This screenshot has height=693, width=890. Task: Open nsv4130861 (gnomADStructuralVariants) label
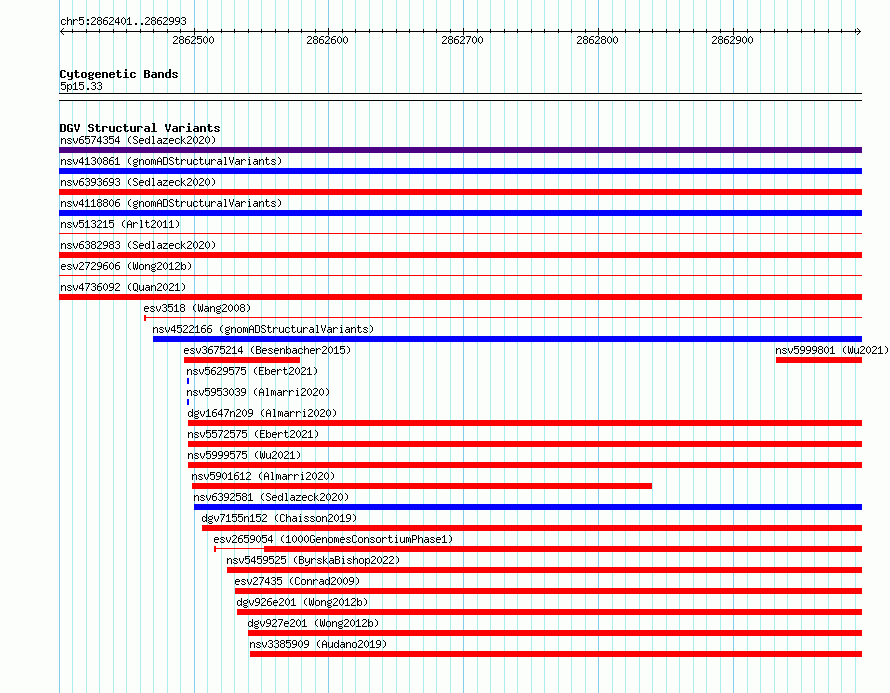click(171, 161)
